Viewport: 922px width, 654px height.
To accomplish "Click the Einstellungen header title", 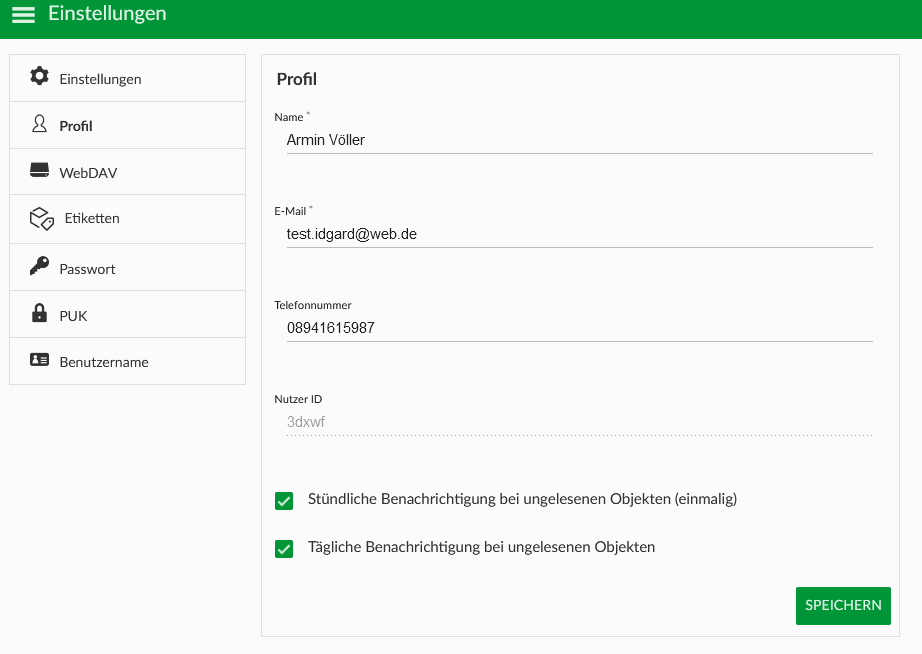I will pos(107,14).
